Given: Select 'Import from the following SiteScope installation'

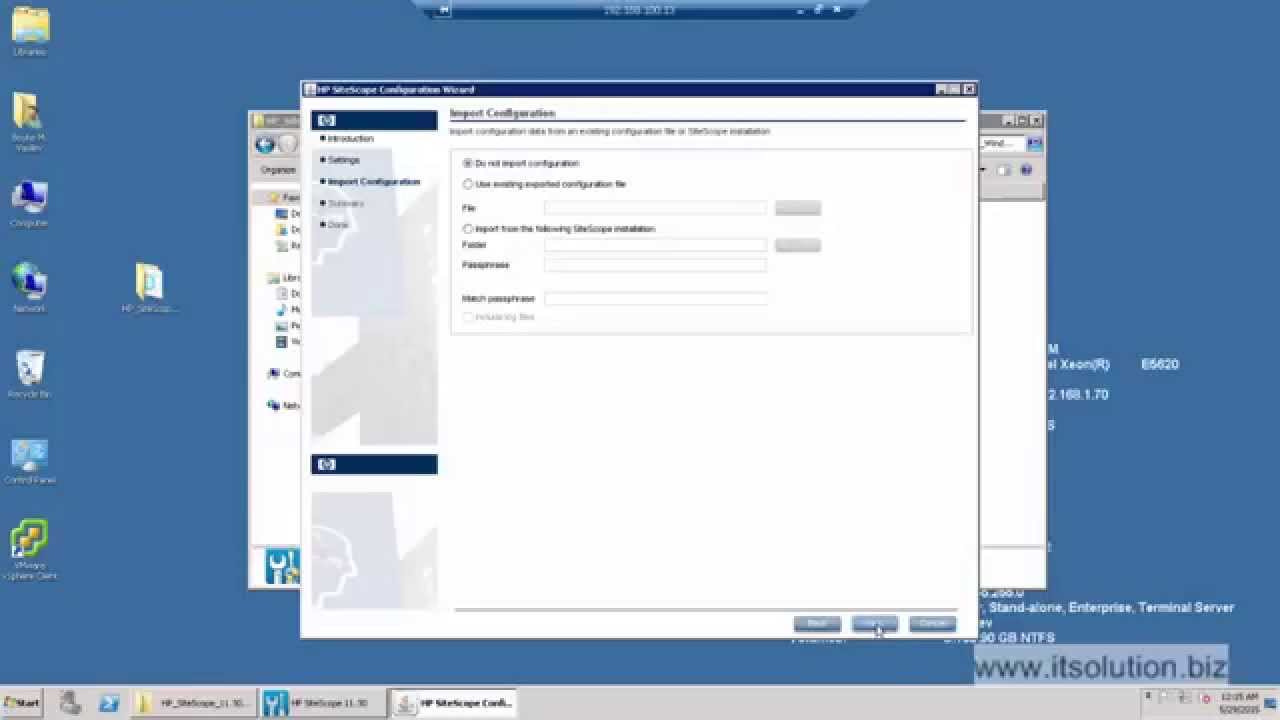Looking at the screenshot, I should [x=558, y=229].
